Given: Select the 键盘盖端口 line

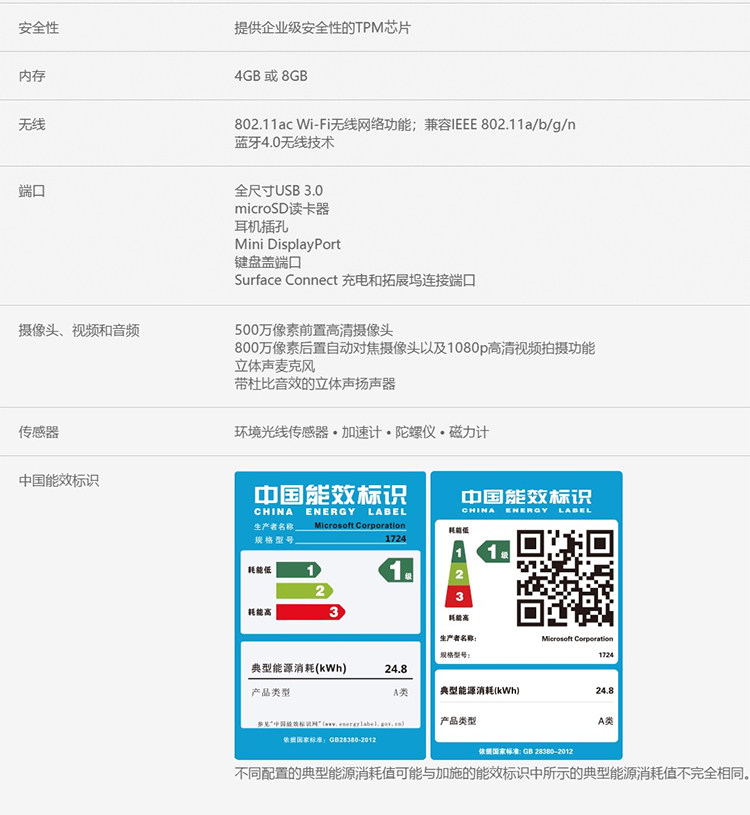Looking at the screenshot, I should tap(268, 262).
